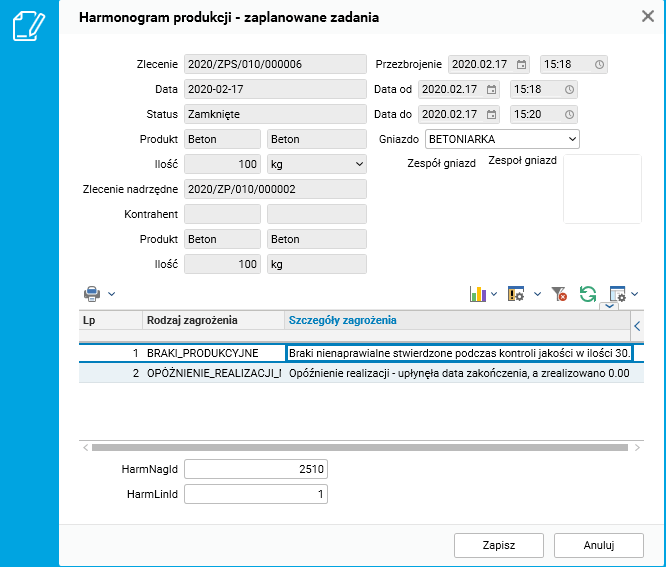Refresh the threats list
This screenshot has height=567, width=666.
588,294
